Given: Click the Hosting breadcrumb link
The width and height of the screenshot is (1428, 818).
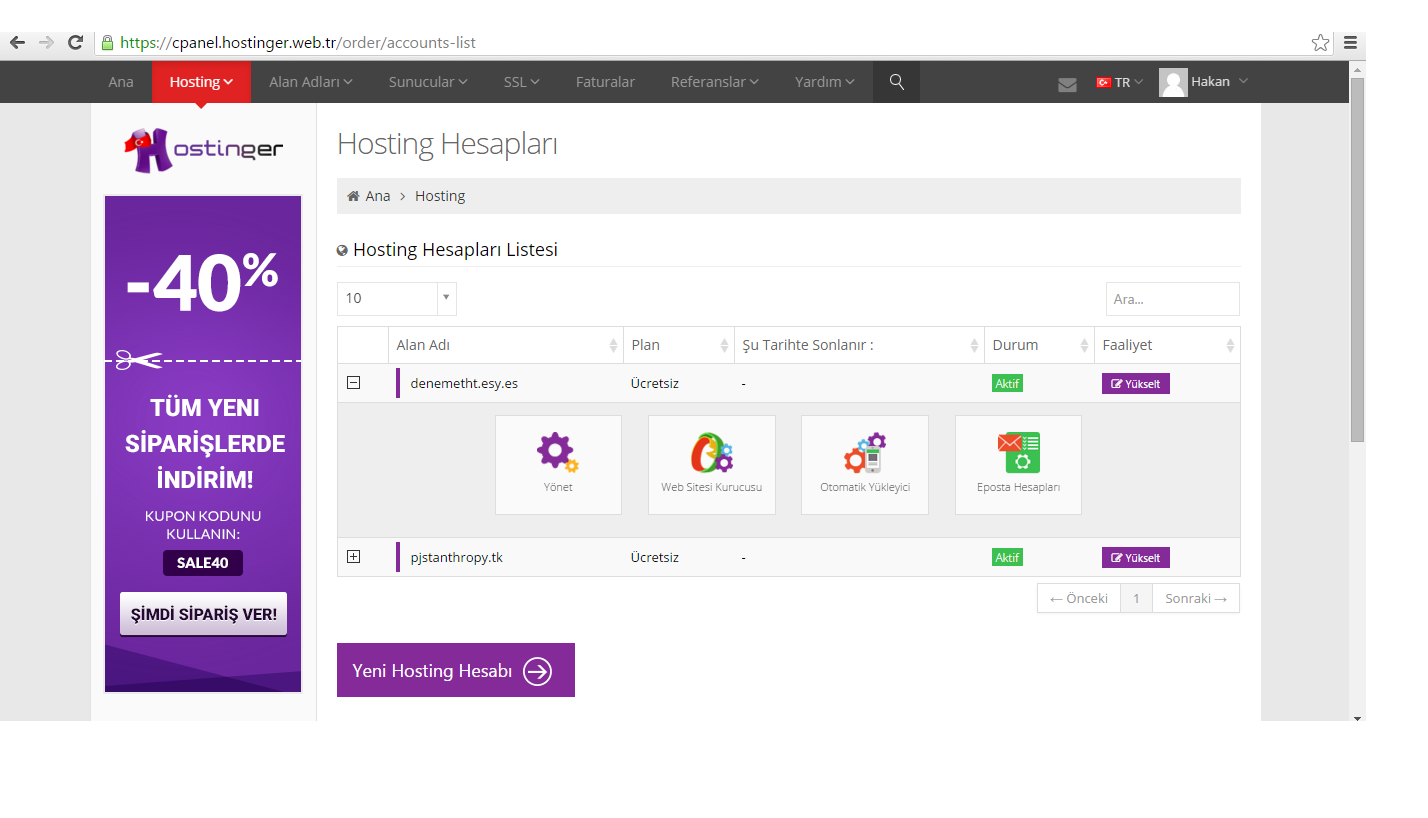Looking at the screenshot, I should (x=440, y=196).
